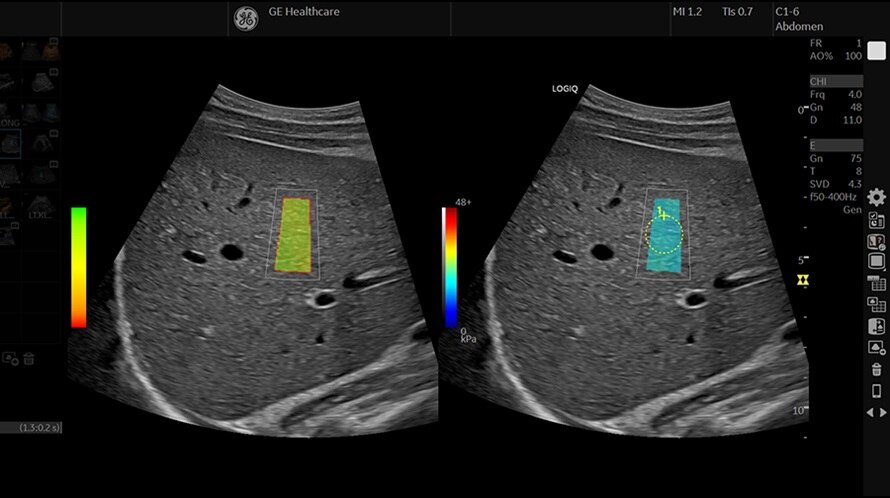The width and height of the screenshot is (890, 498).
Task: Click the green-yellow quality map box on left image
Action: tap(294, 235)
